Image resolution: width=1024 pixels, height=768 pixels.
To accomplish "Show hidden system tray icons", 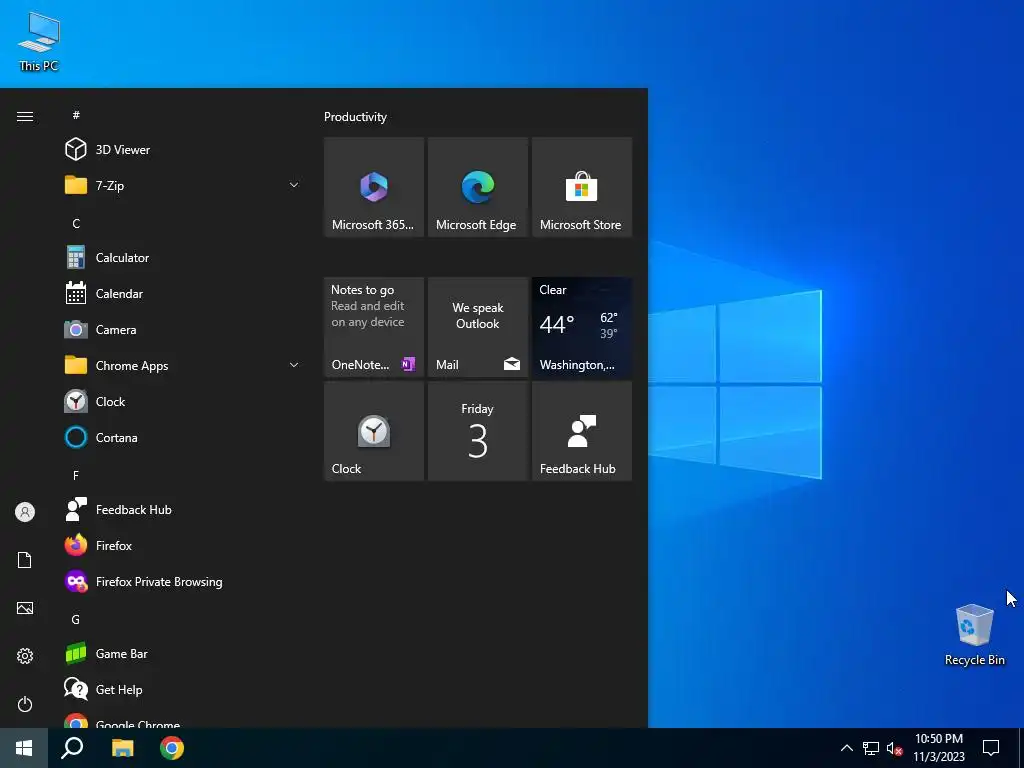I will pos(846,748).
